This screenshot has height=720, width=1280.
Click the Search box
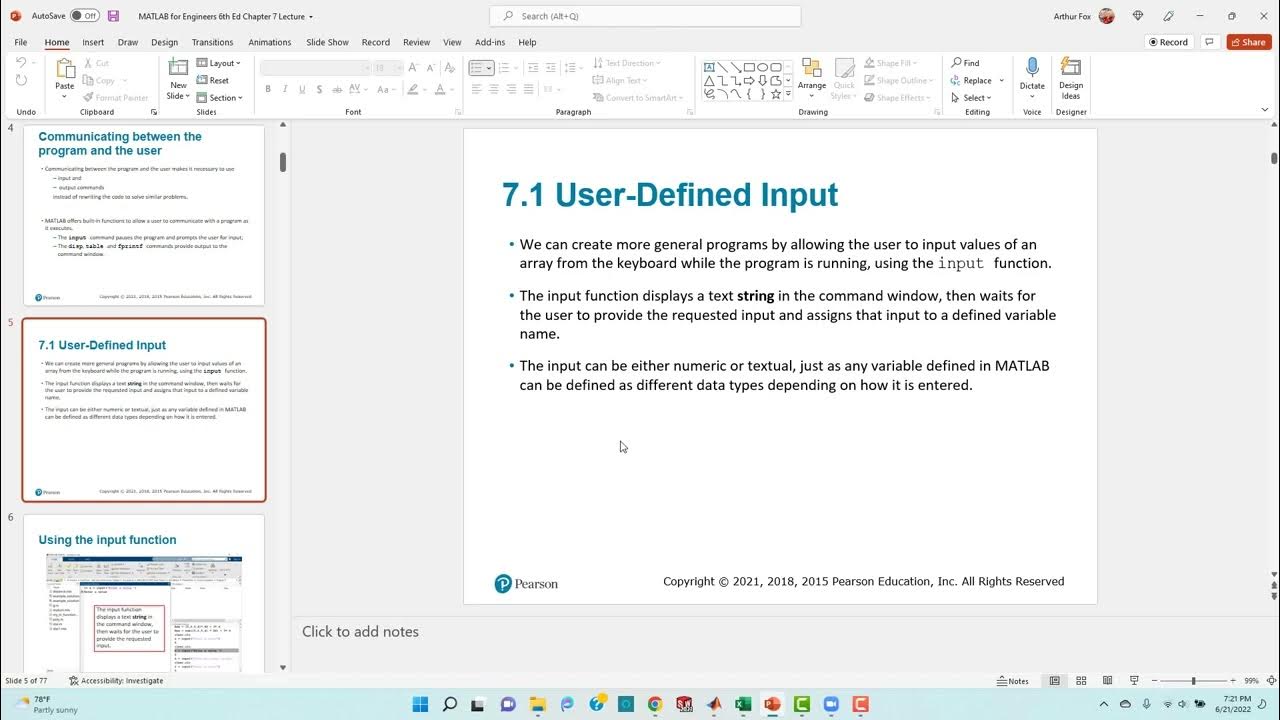pos(645,16)
